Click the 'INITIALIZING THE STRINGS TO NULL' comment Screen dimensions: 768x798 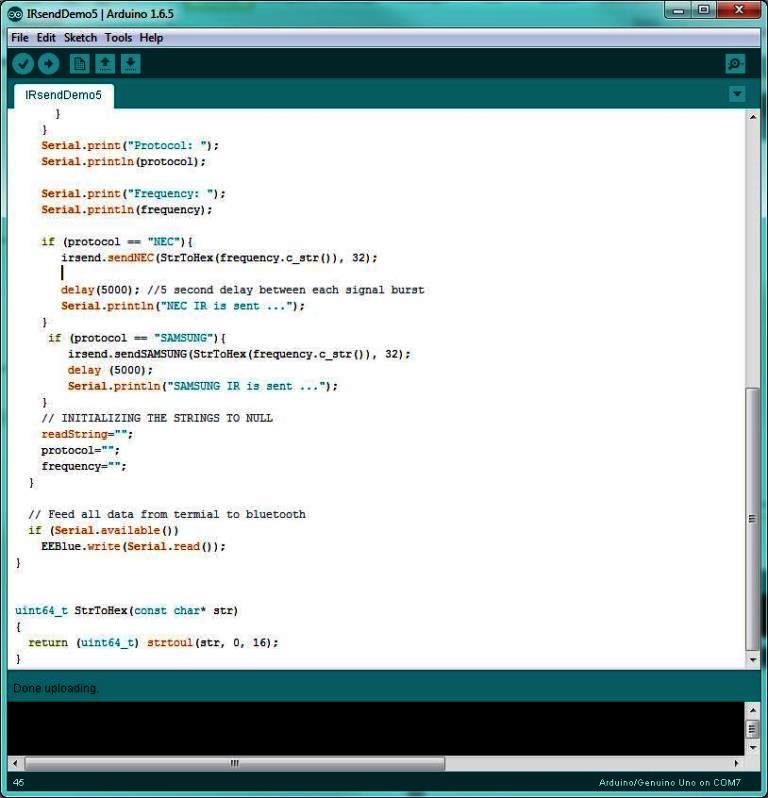157,418
